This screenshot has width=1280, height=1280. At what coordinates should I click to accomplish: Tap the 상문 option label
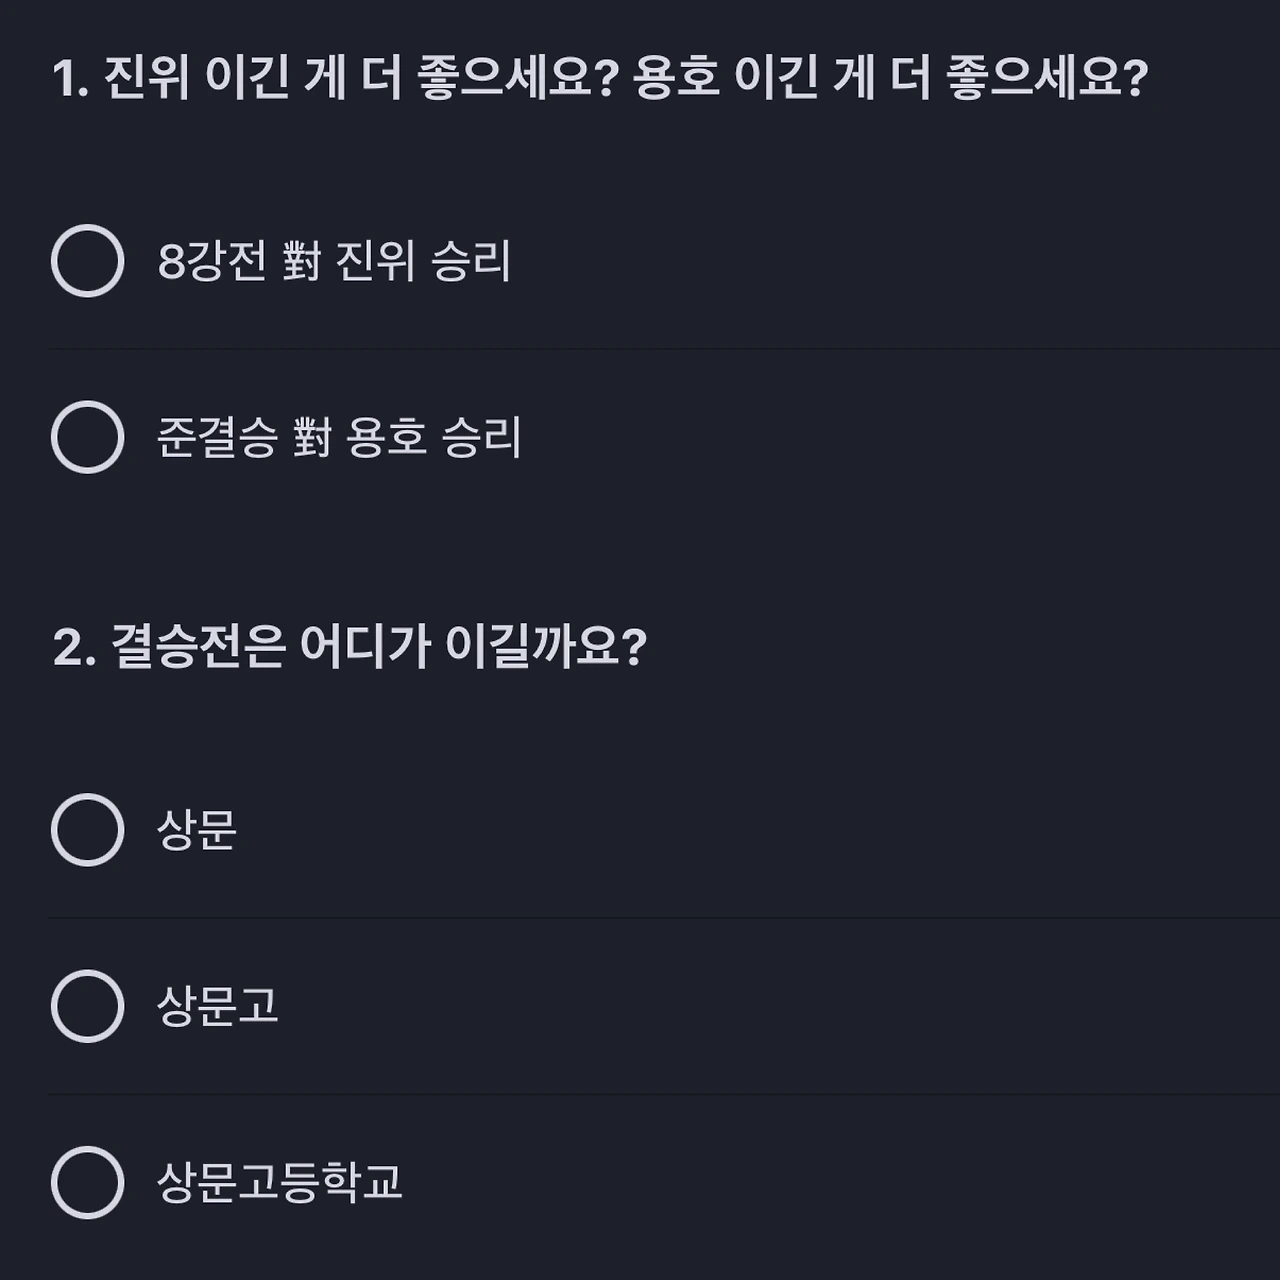[x=197, y=830]
